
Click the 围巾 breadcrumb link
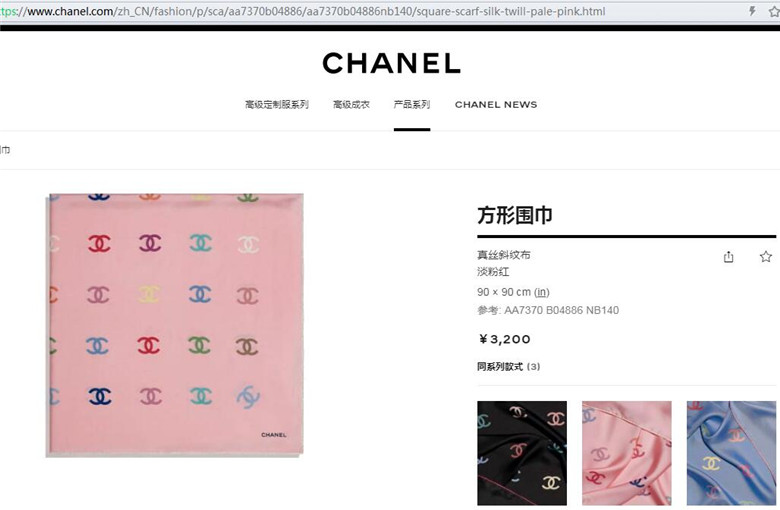click(5, 150)
